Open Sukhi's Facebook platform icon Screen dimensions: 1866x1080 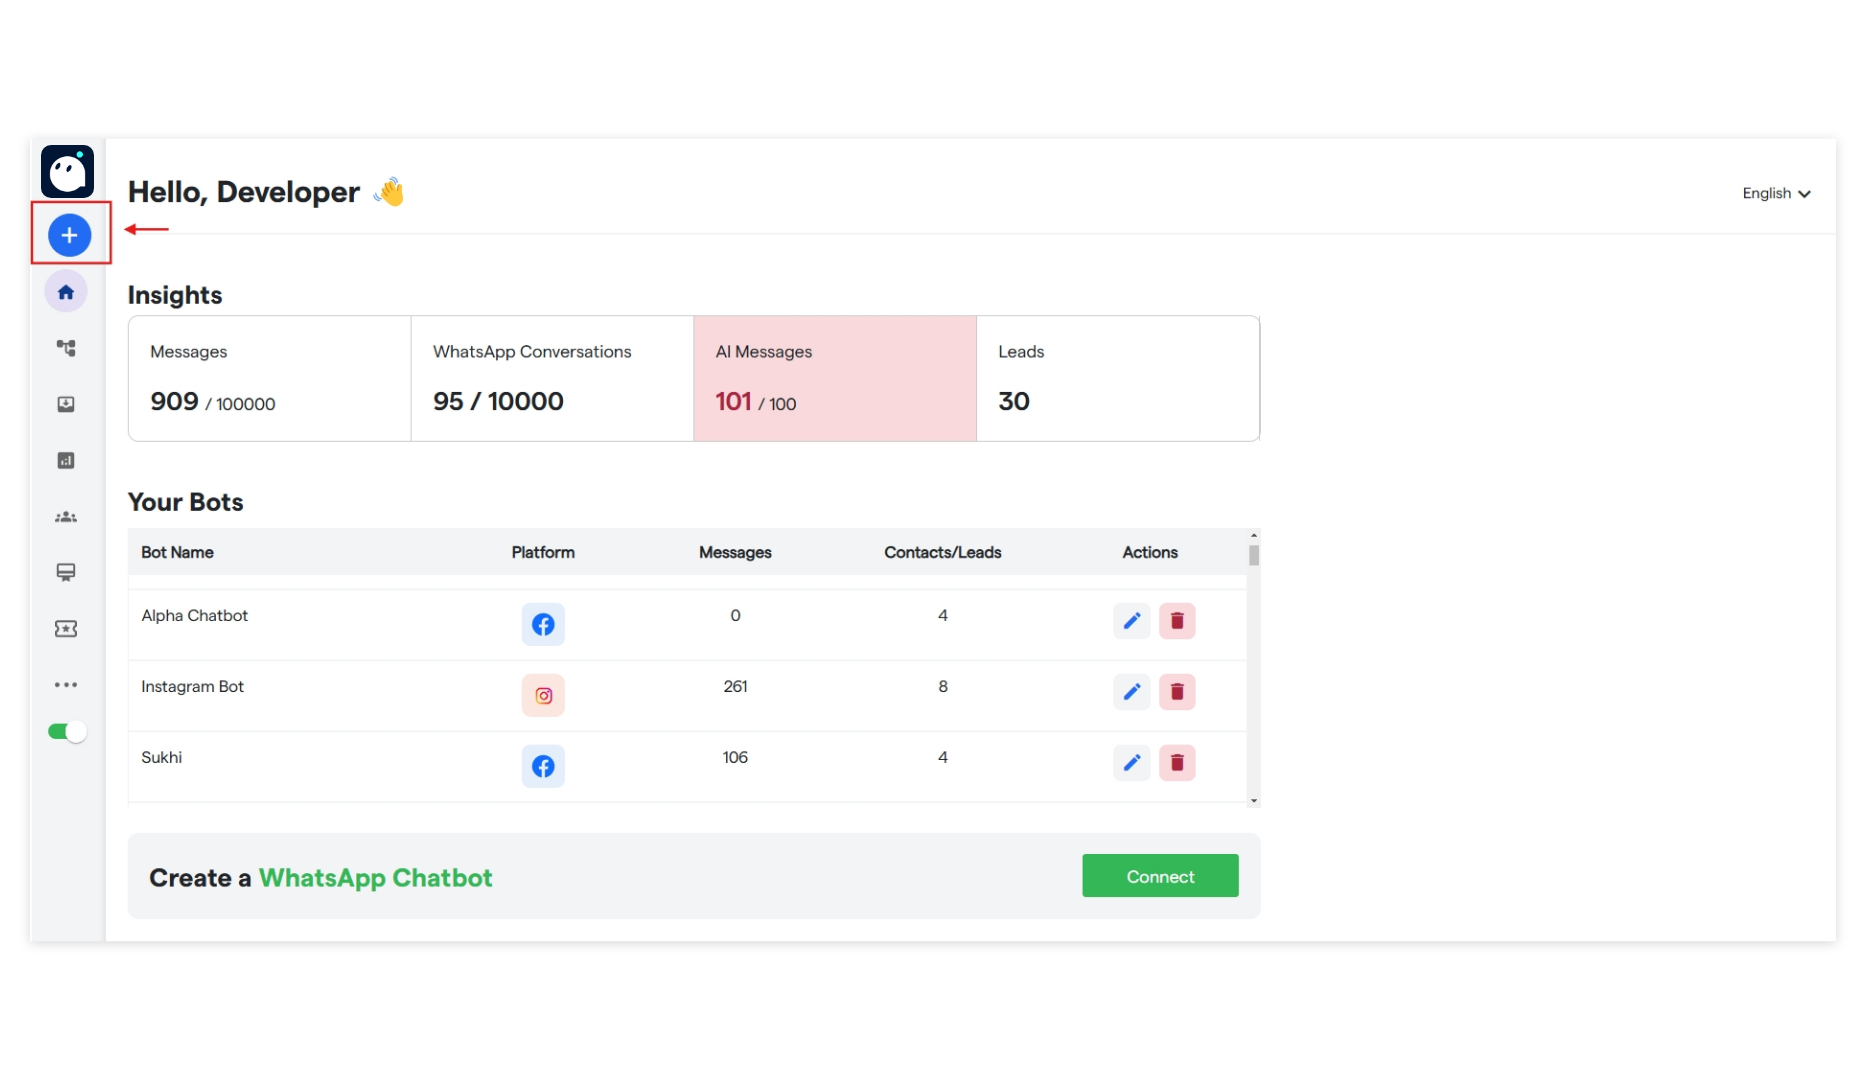click(543, 766)
